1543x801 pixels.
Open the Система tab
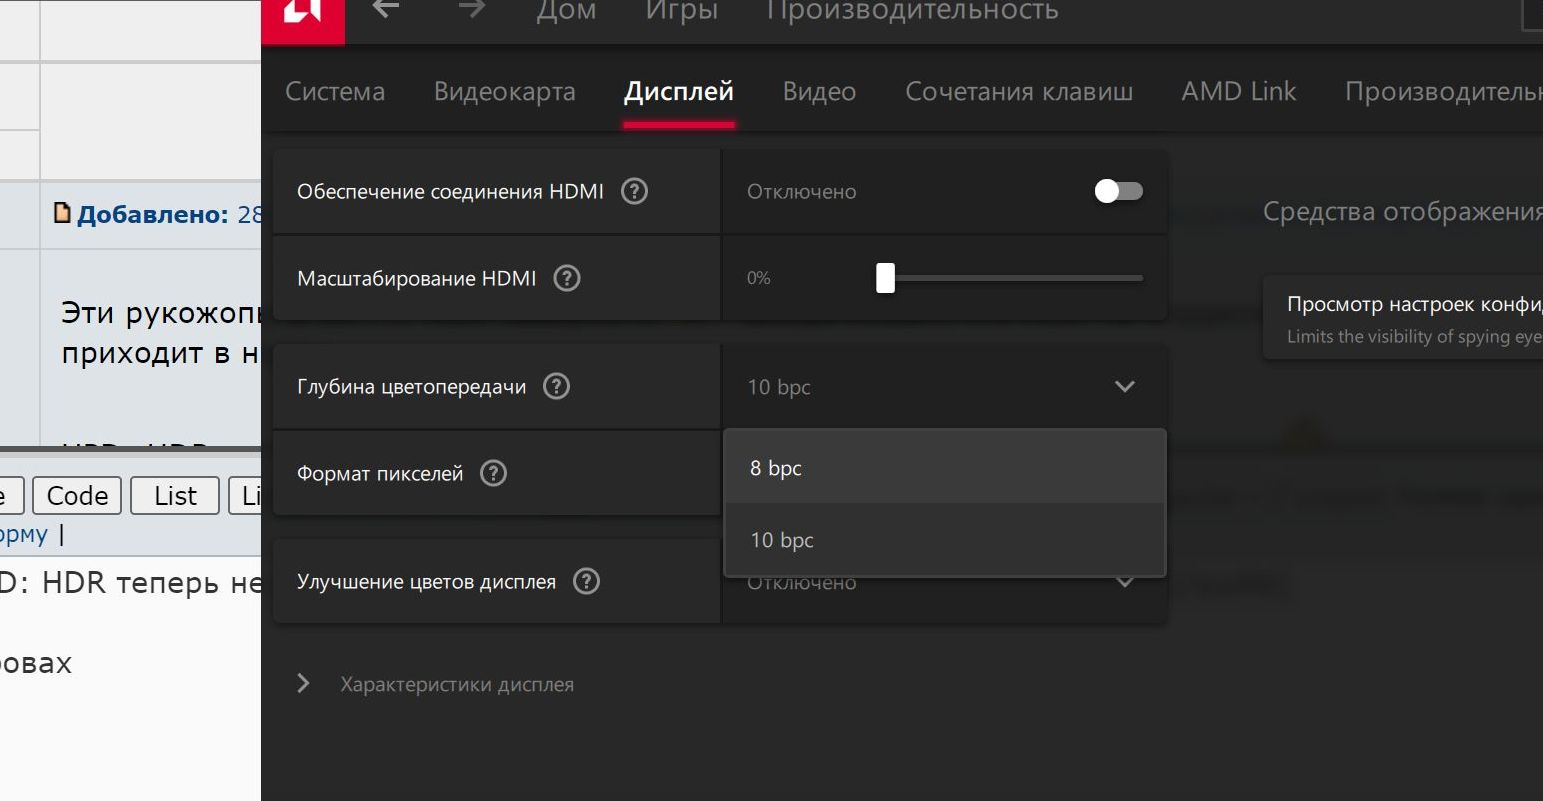[x=335, y=92]
